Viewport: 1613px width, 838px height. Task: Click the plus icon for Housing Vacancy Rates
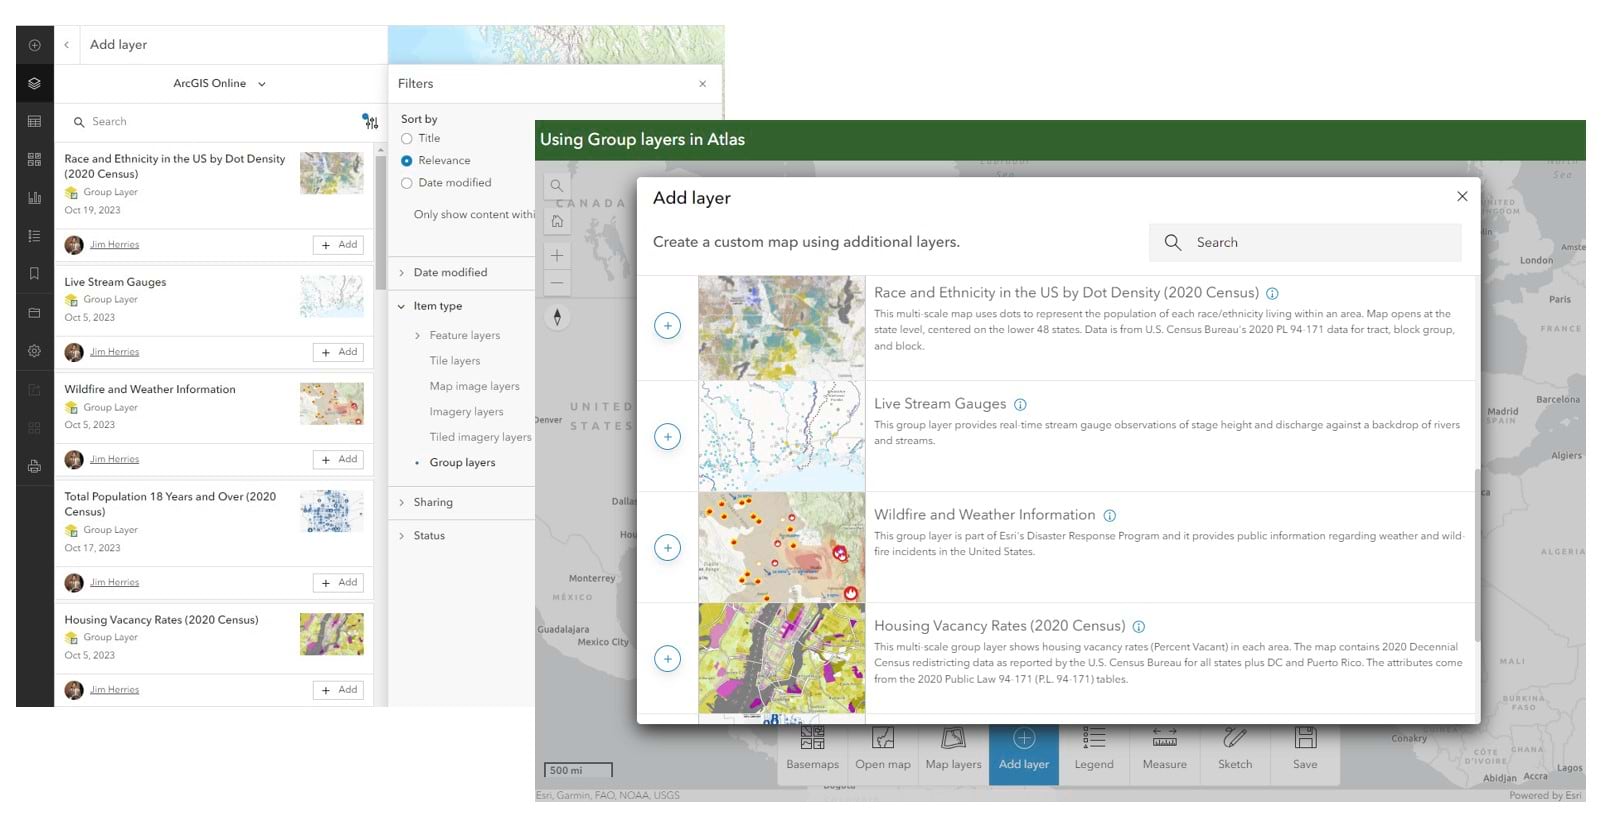667,659
